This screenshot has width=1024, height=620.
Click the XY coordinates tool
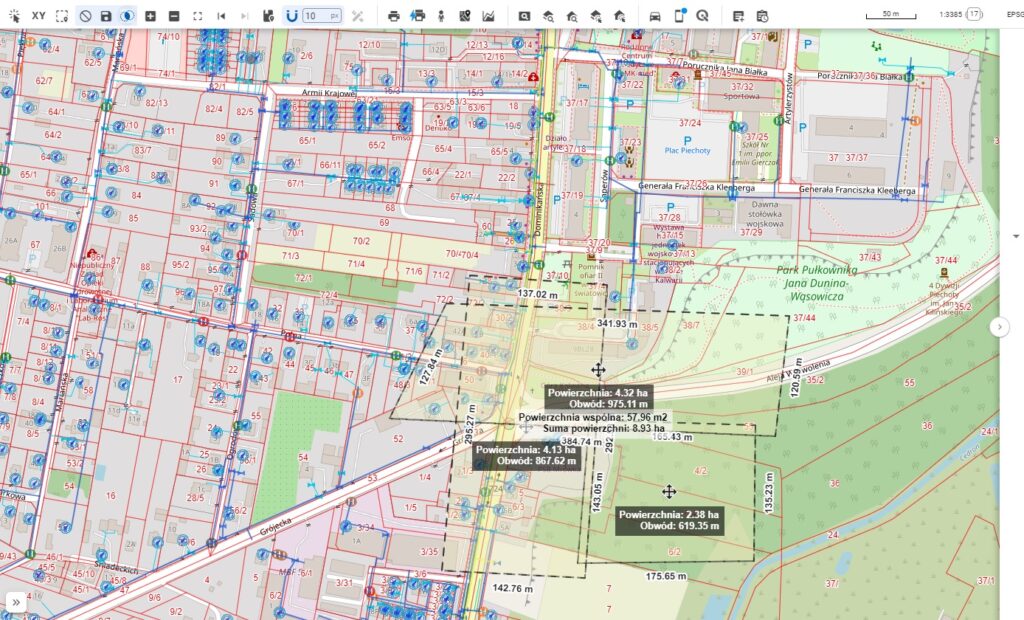point(38,16)
